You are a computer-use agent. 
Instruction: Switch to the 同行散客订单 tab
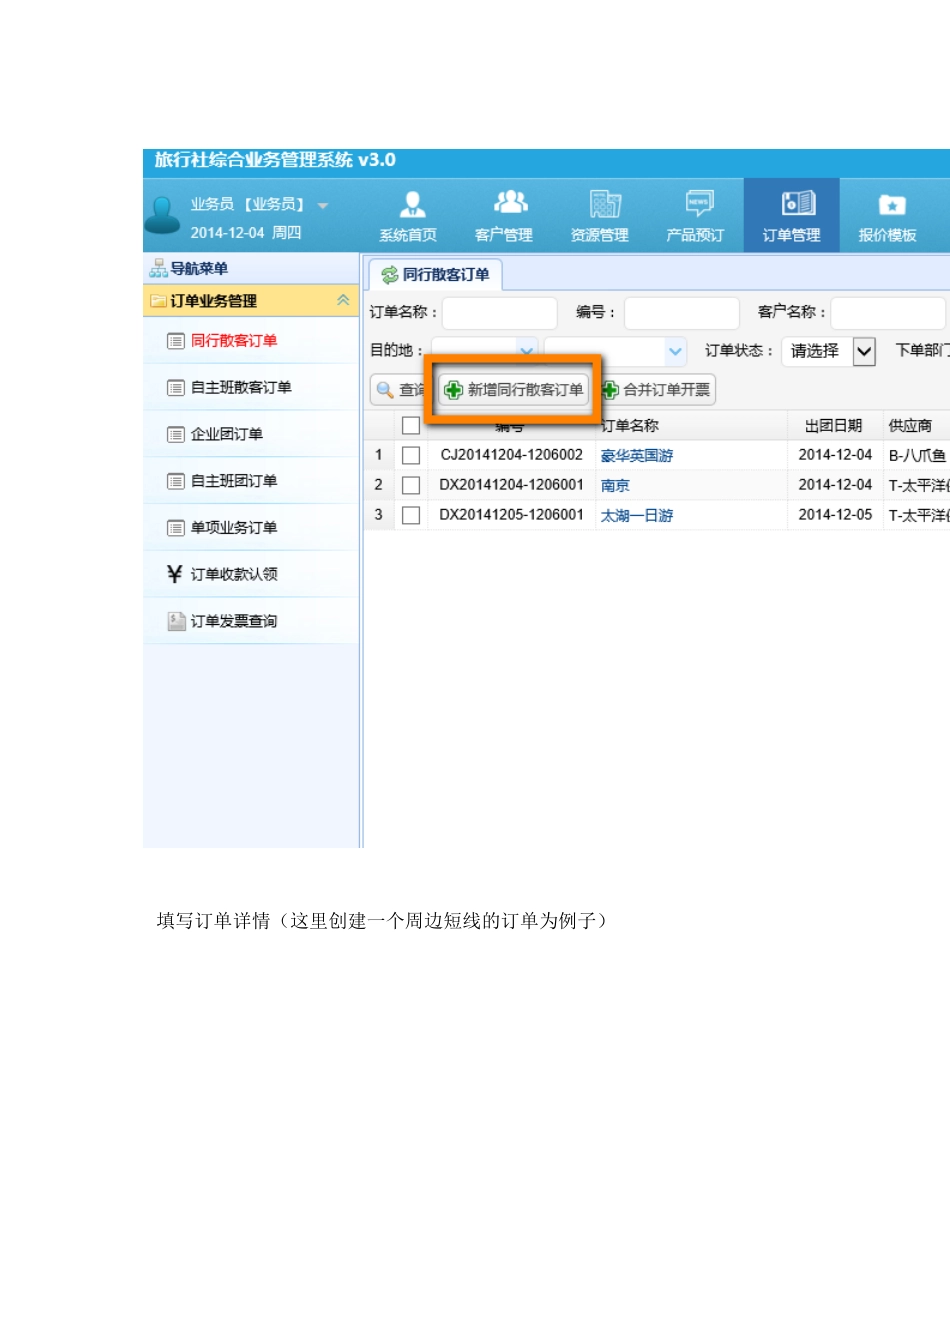click(435, 275)
